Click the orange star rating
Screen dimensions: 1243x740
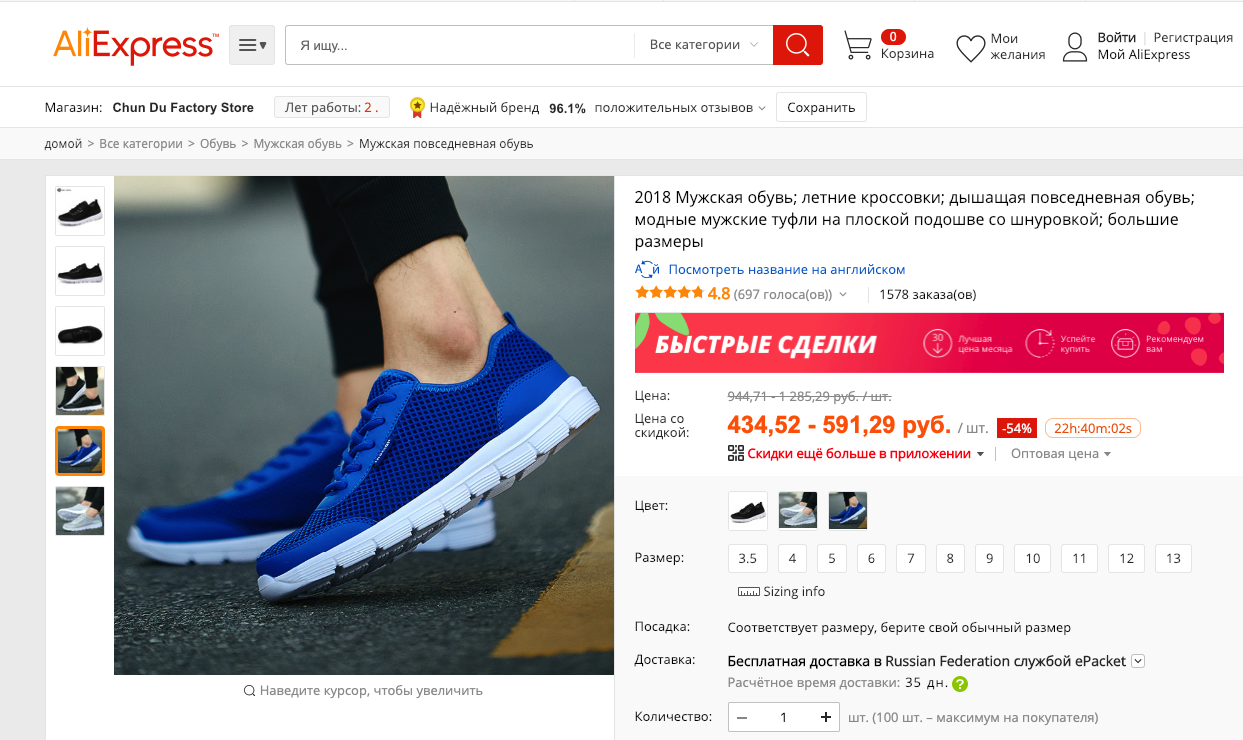(x=669, y=294)
